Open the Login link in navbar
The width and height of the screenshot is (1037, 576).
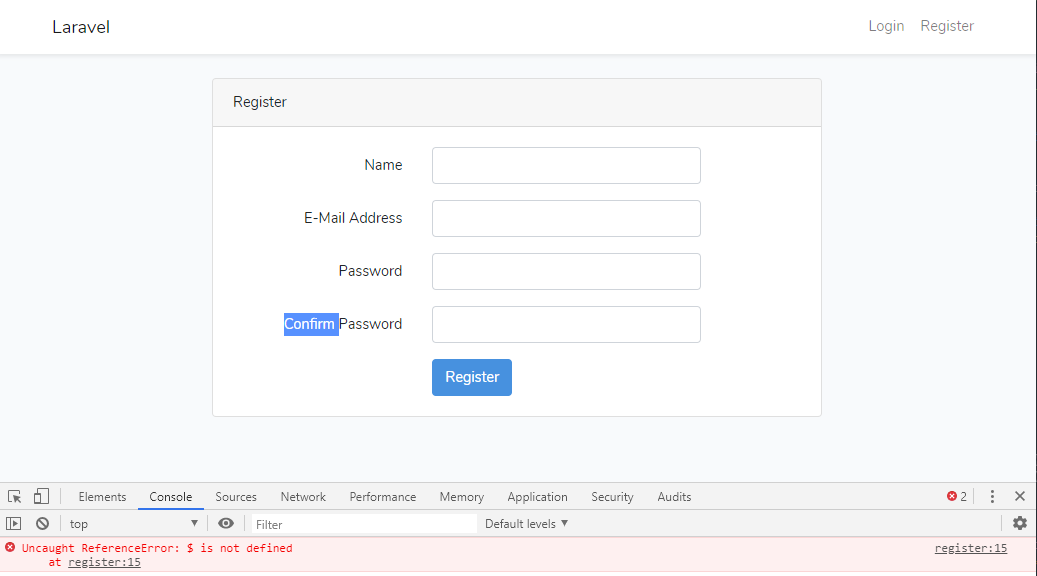(x=886, y=26)
